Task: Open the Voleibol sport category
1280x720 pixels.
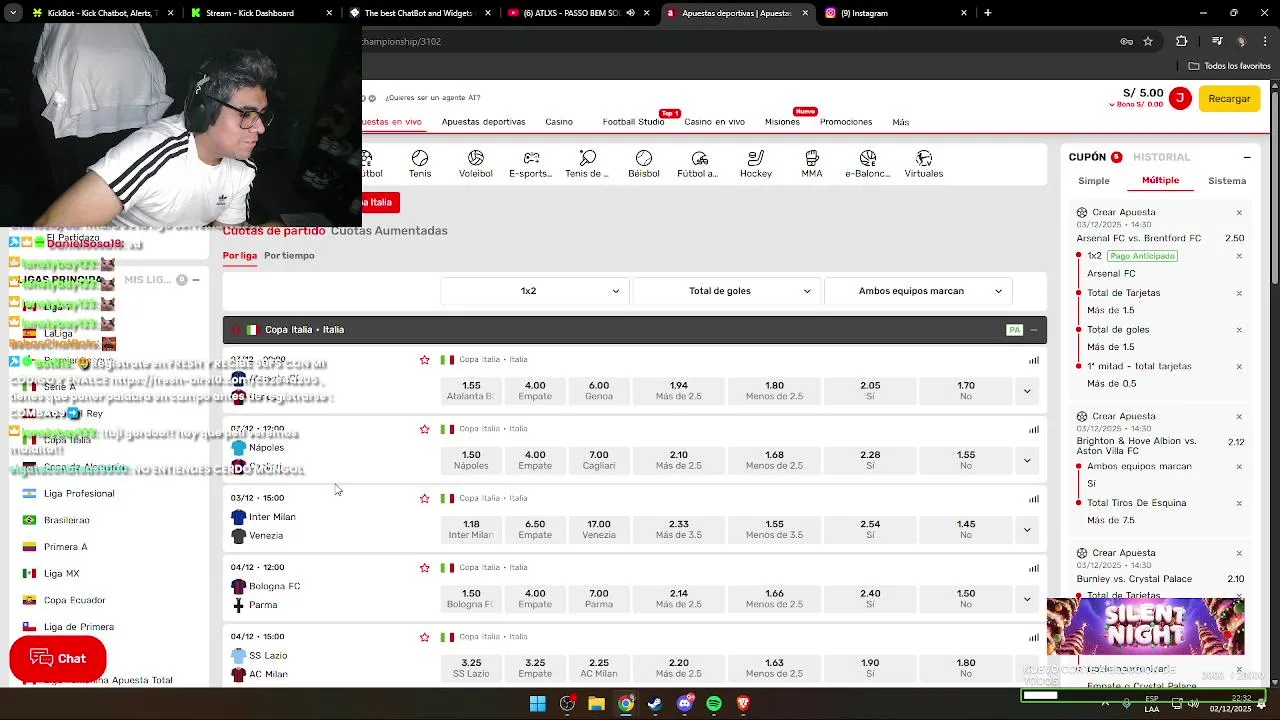Action: [476, 164]
